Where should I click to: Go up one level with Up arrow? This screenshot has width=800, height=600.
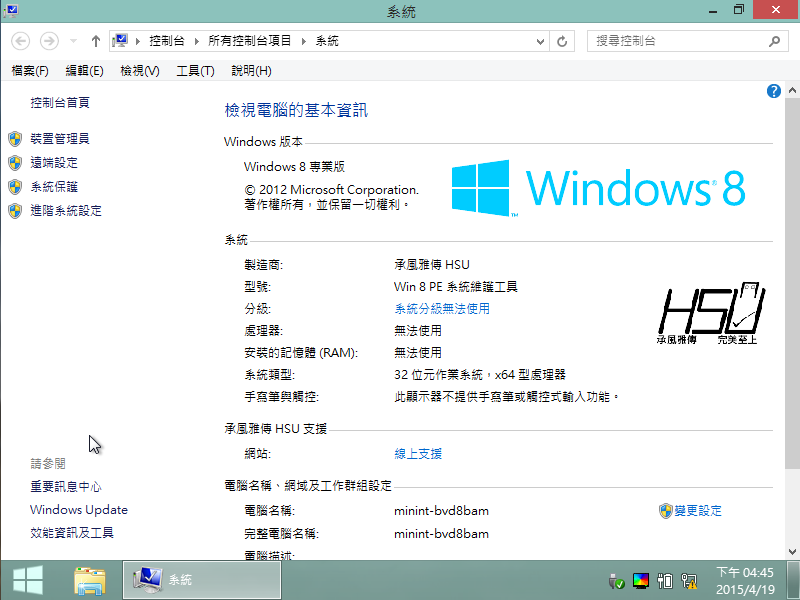pos(95,41)
